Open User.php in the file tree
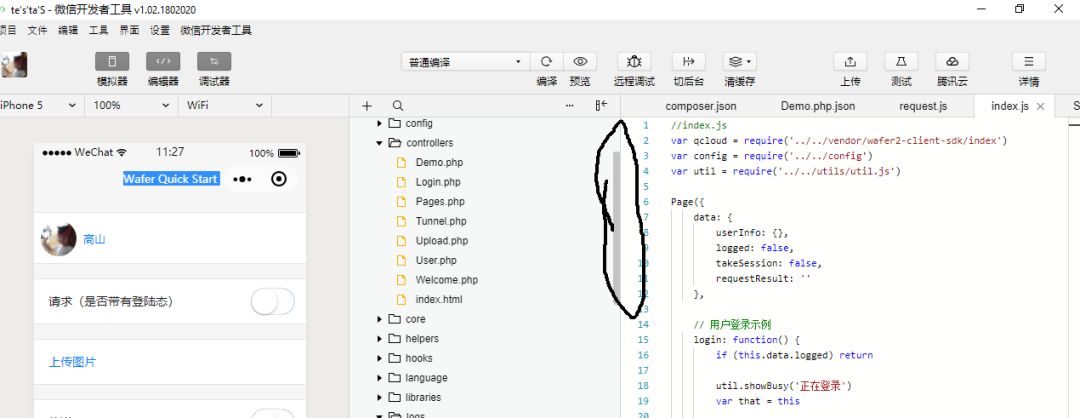 pos(436,260)
